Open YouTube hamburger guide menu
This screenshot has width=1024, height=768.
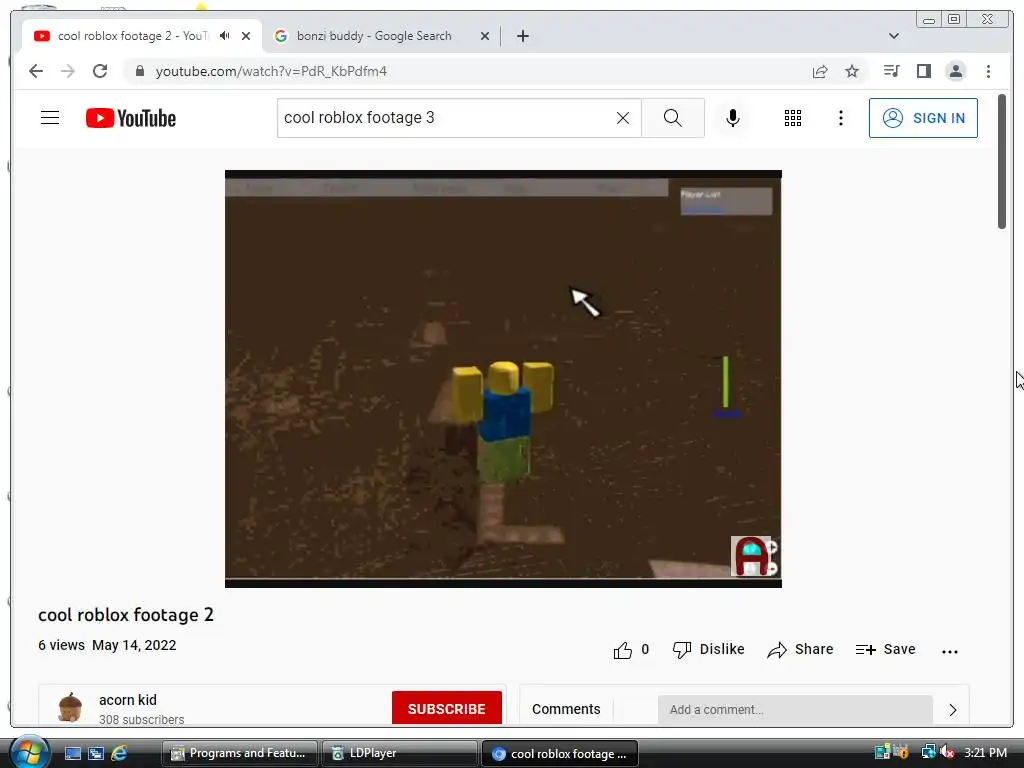[x=50, y=118]
